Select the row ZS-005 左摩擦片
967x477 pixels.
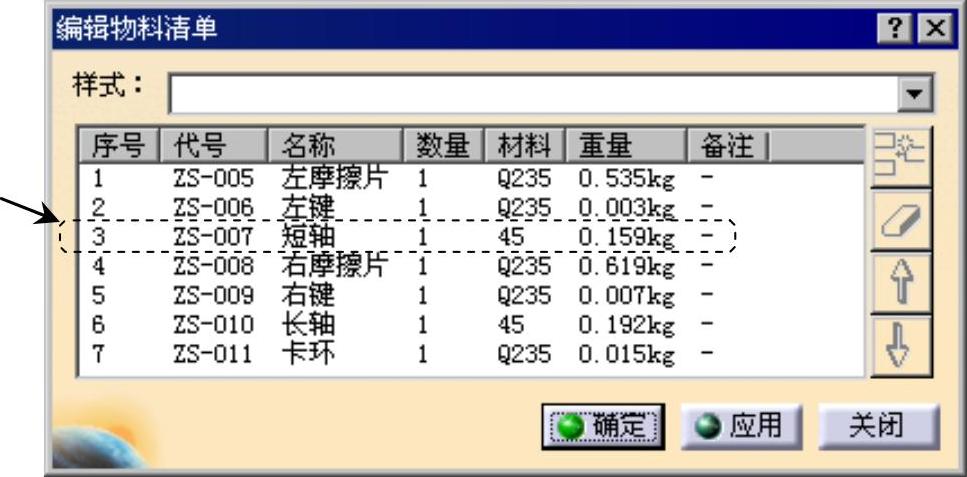coord(471,179)
